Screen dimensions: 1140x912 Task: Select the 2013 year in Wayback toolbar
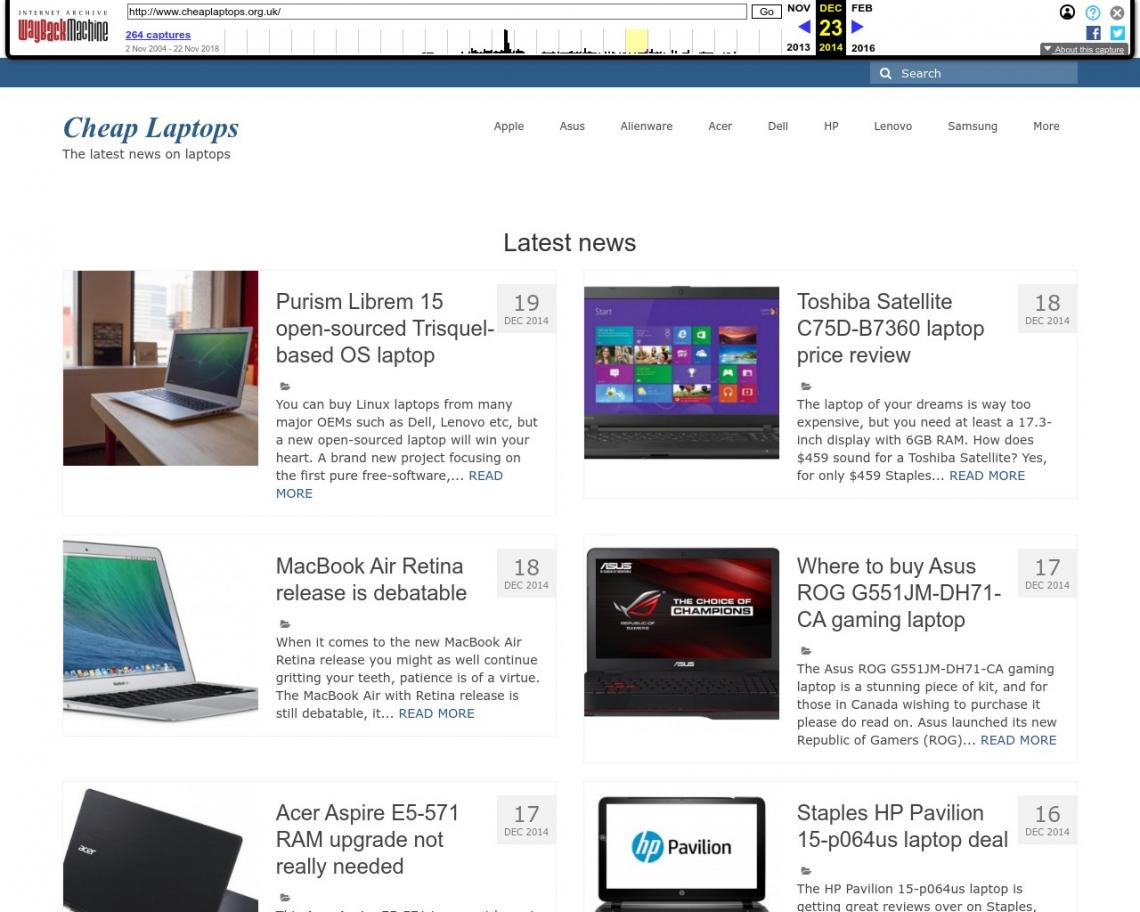click(798, 47)
